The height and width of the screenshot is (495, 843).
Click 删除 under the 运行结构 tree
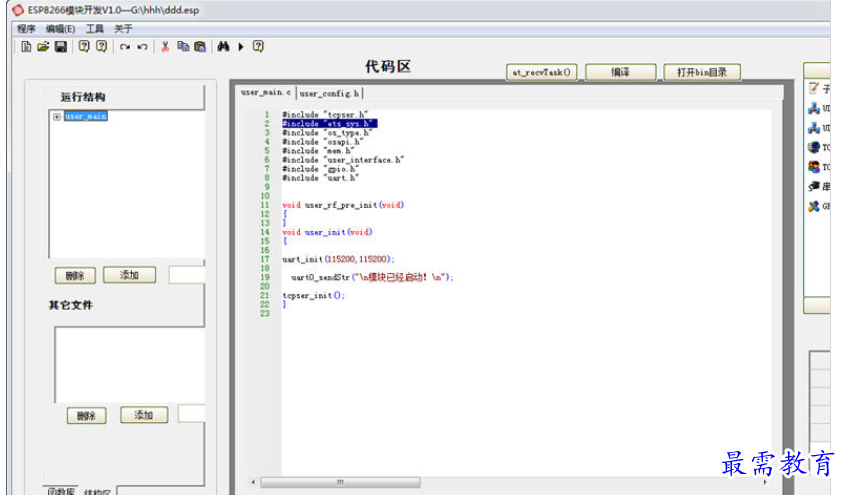click(x=75, y=276)
